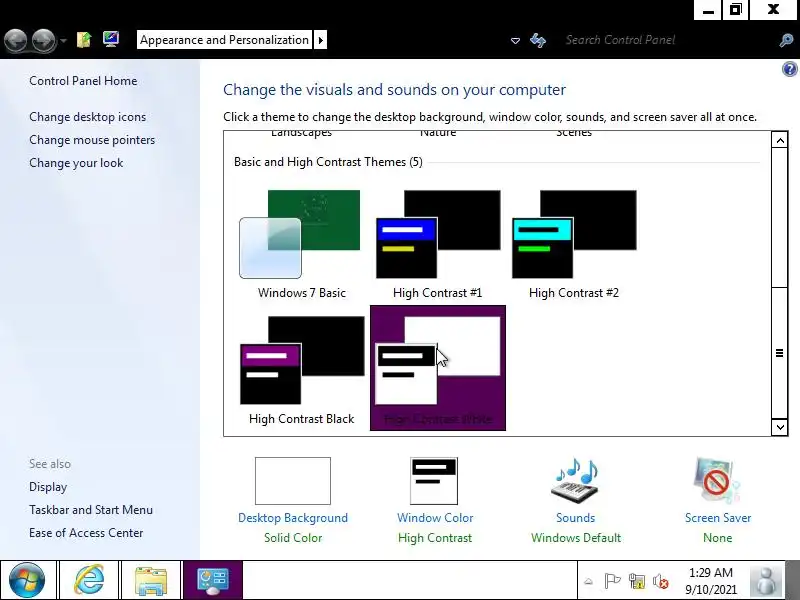The width and height of the screenshot is (800, 600).
Task: Click the Desktop Background text link
Action: point(293,518)
